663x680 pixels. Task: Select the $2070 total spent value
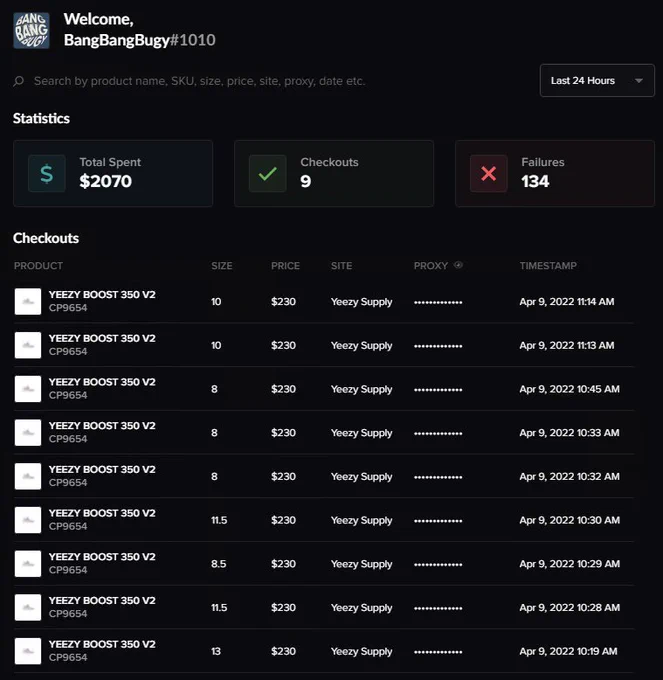tap(105, 181)
